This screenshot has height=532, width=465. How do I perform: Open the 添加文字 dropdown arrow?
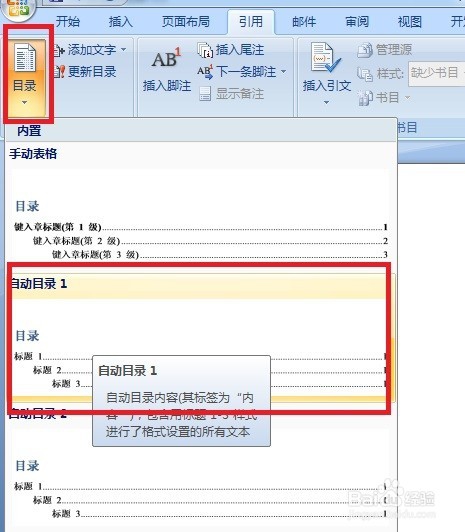point(123,50)
